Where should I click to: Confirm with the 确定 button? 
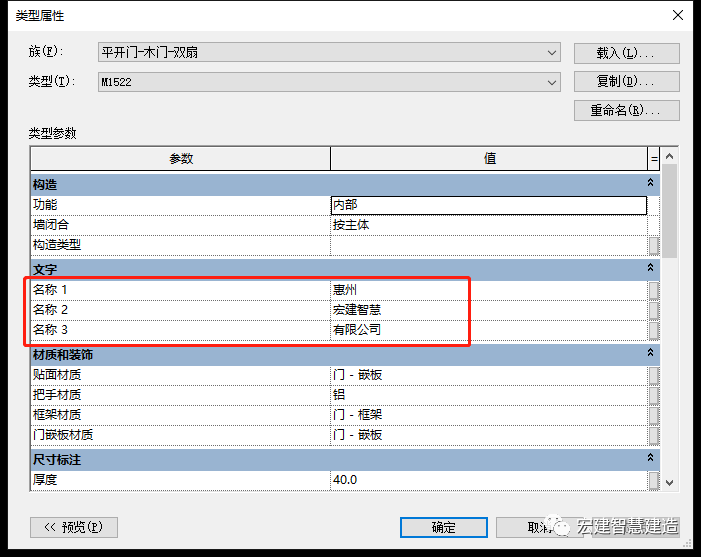(x=443, y=527)
